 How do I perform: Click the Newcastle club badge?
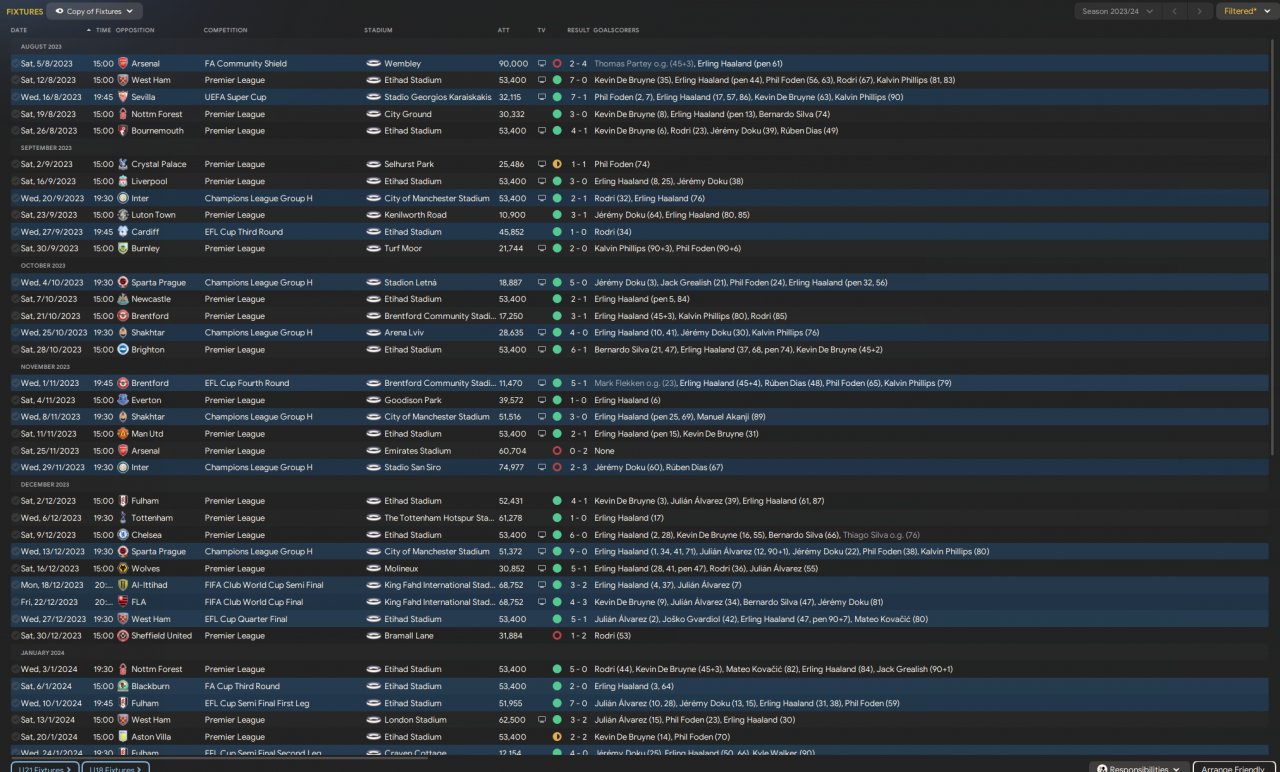point(123,299)
